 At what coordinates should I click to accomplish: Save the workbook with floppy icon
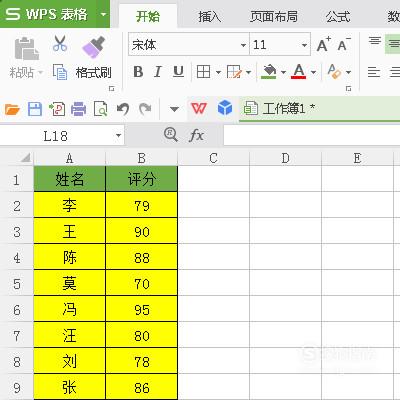tap(35, 109)
